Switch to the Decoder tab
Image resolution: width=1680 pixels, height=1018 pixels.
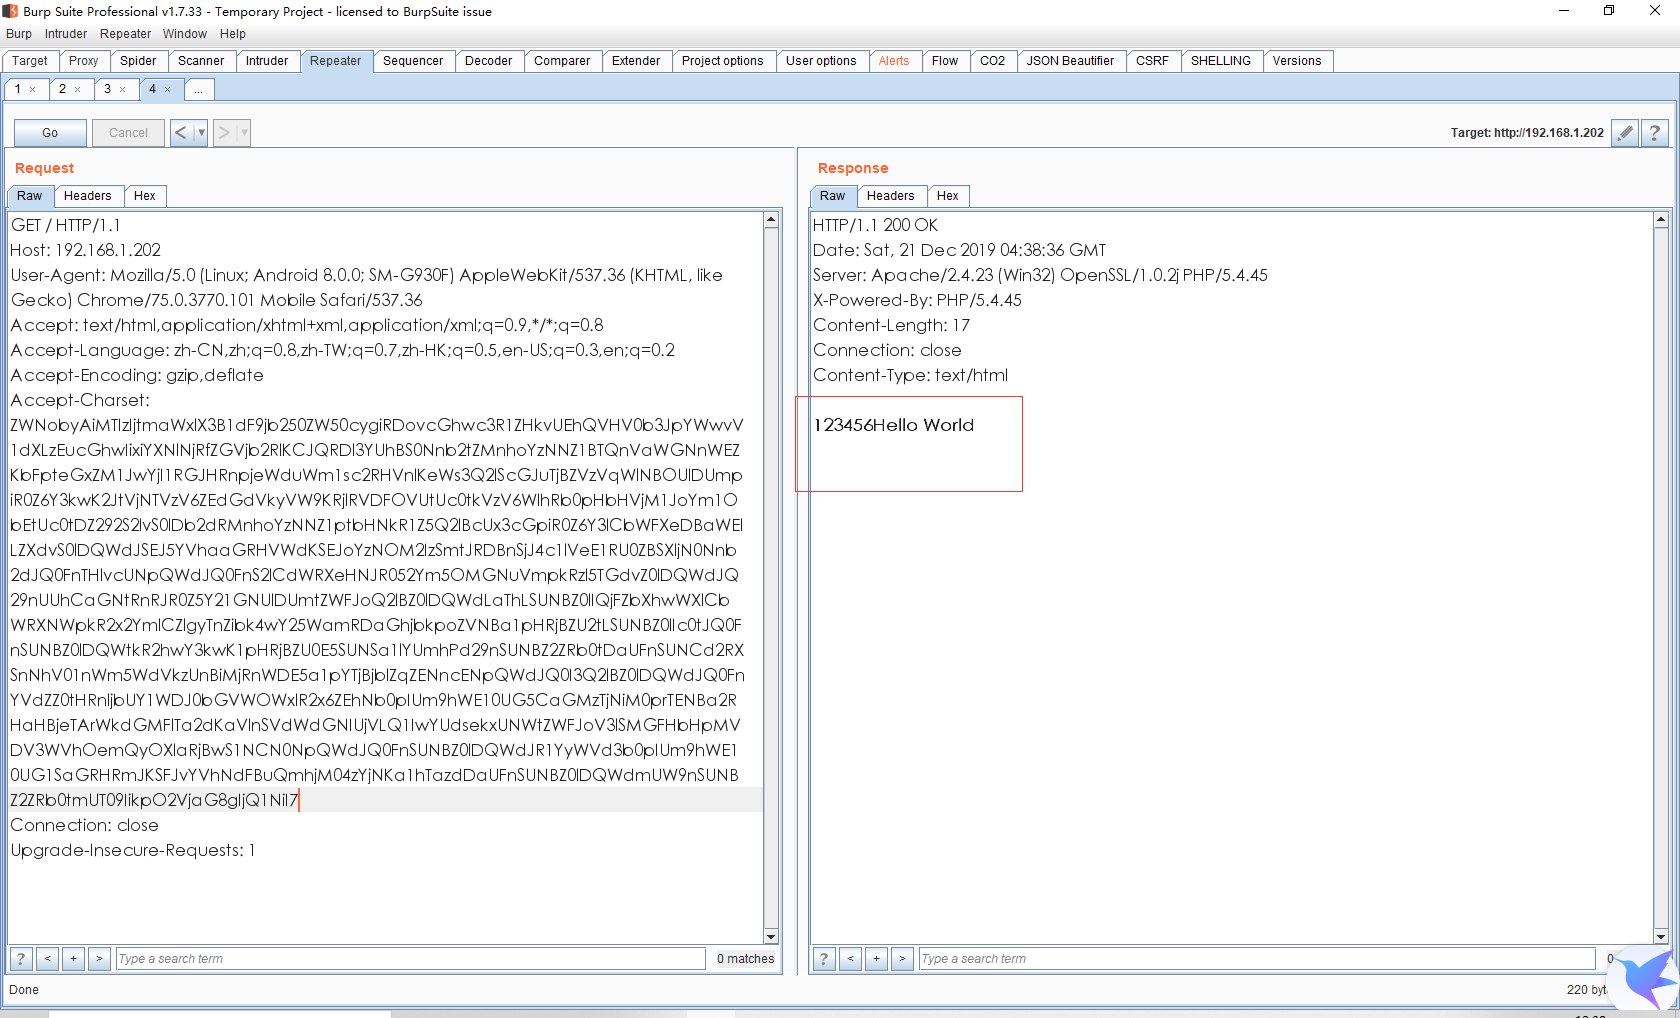tap(489, 61)
